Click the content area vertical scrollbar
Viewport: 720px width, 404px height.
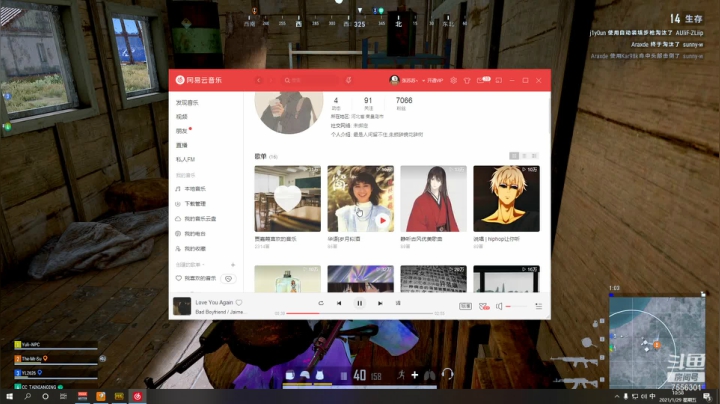click(x=549, y=115)
